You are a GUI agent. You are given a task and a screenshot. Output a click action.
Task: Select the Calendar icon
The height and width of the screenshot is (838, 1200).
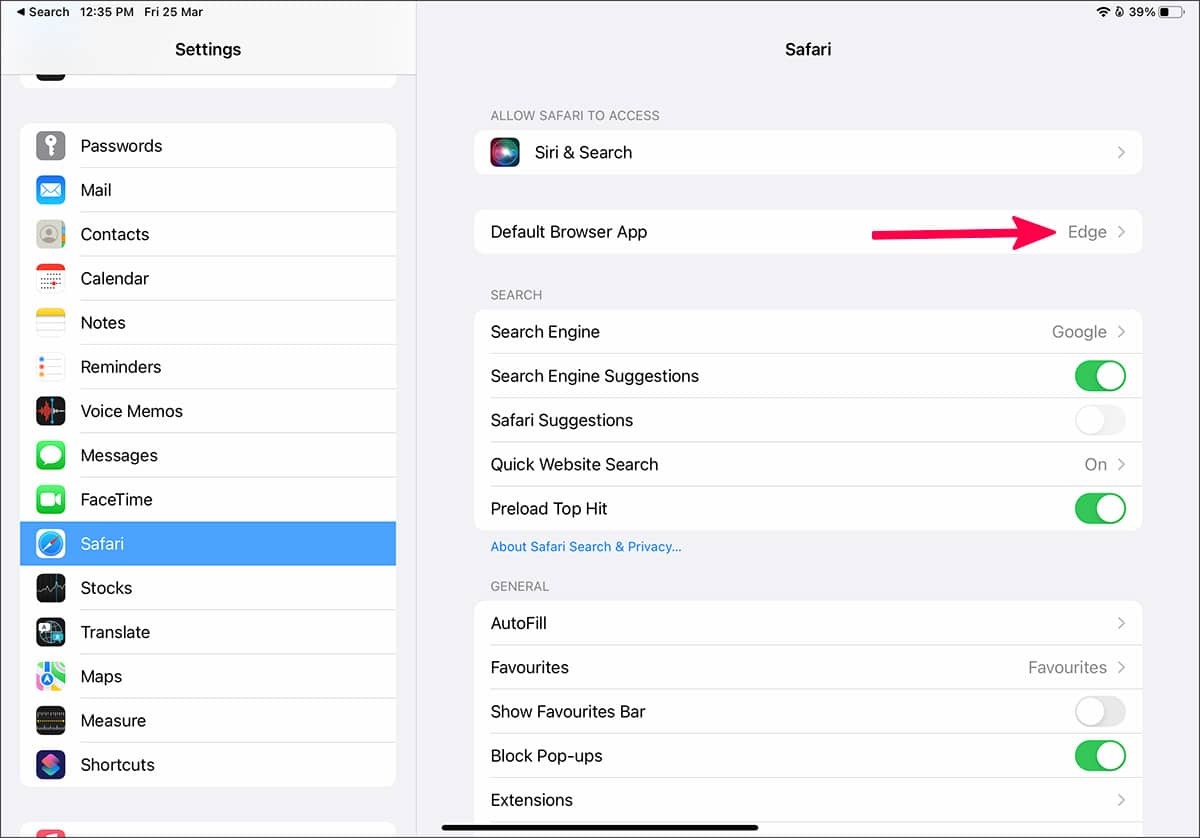point(51,278)
